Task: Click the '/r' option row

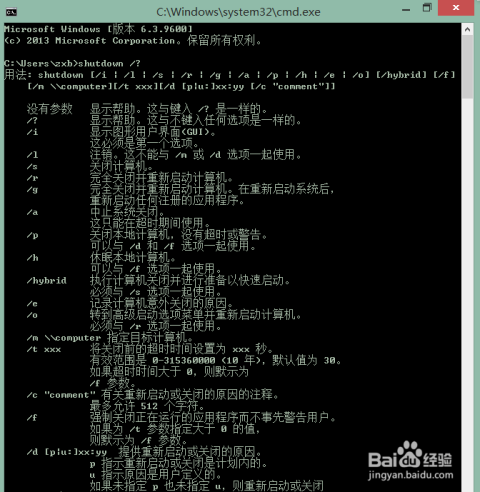Action: (130, 177)
